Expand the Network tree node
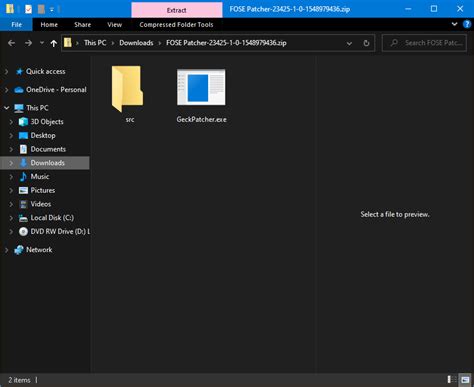The image size is (474, 387). coord(6,250)
